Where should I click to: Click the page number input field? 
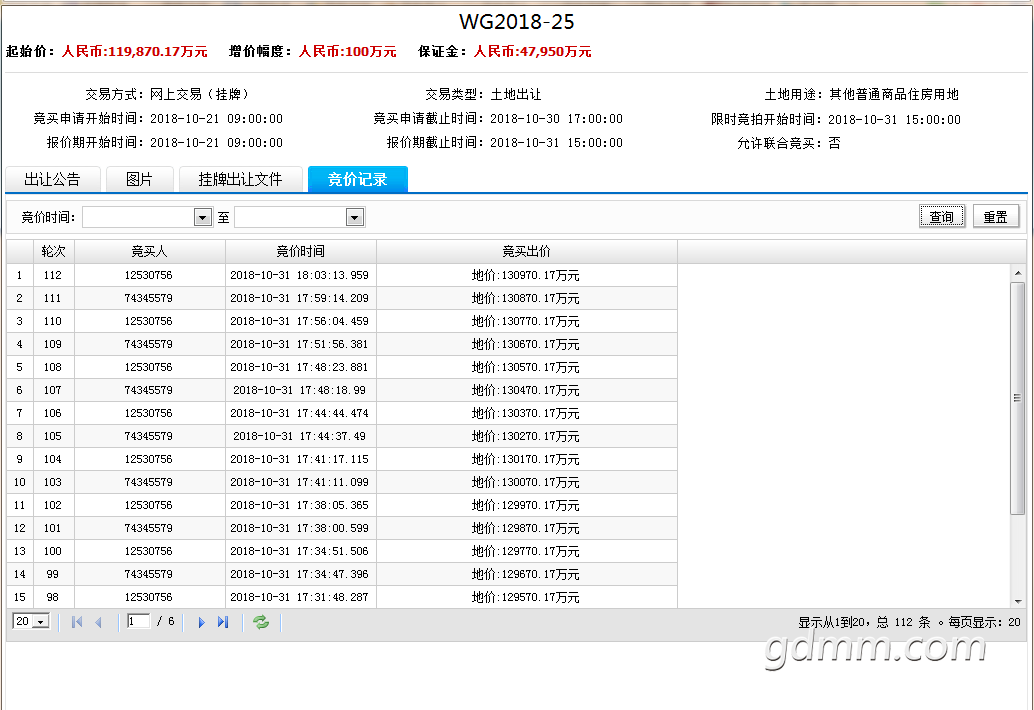coord(138,621)
